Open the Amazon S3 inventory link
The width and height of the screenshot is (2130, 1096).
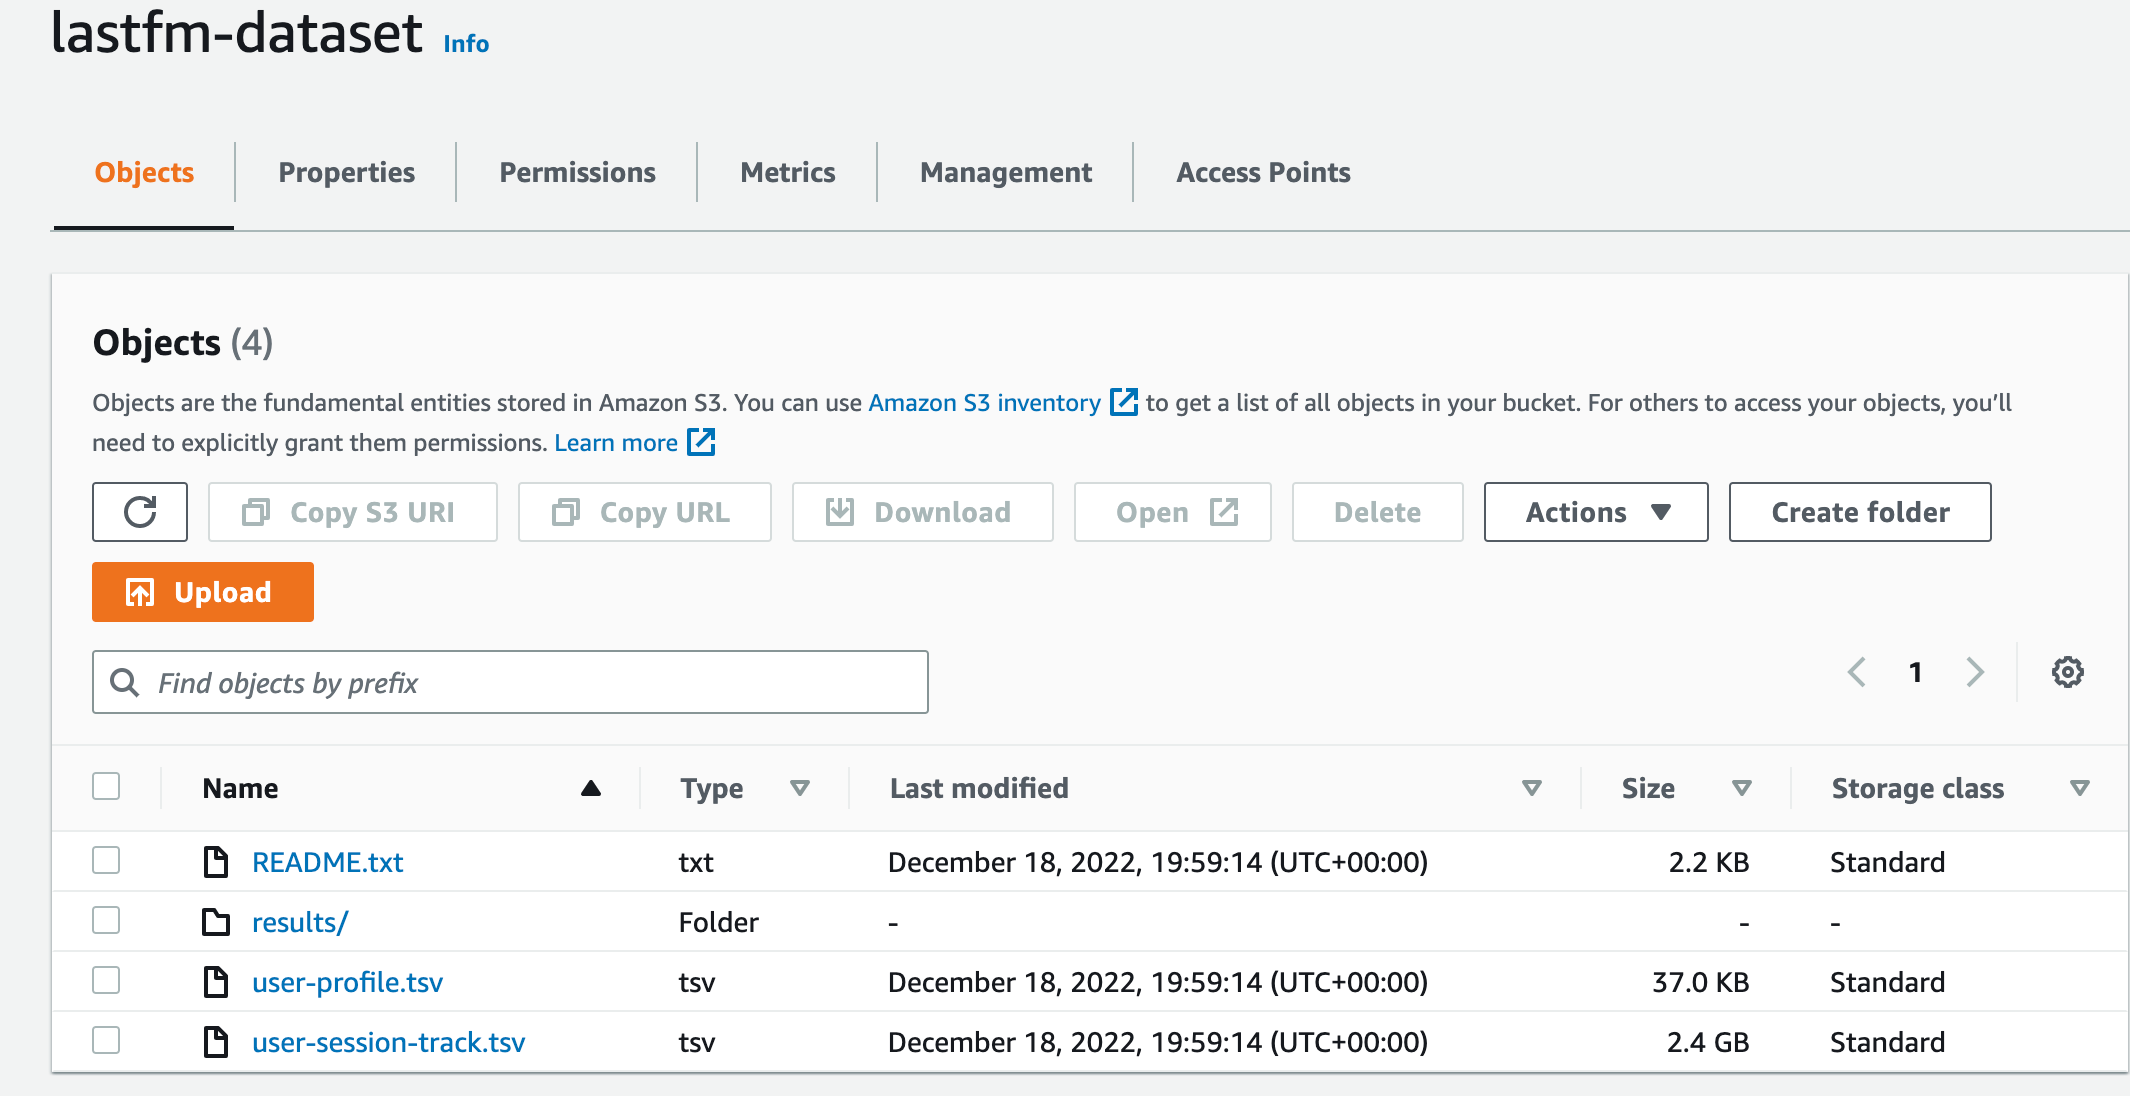(x=984, y=403)
